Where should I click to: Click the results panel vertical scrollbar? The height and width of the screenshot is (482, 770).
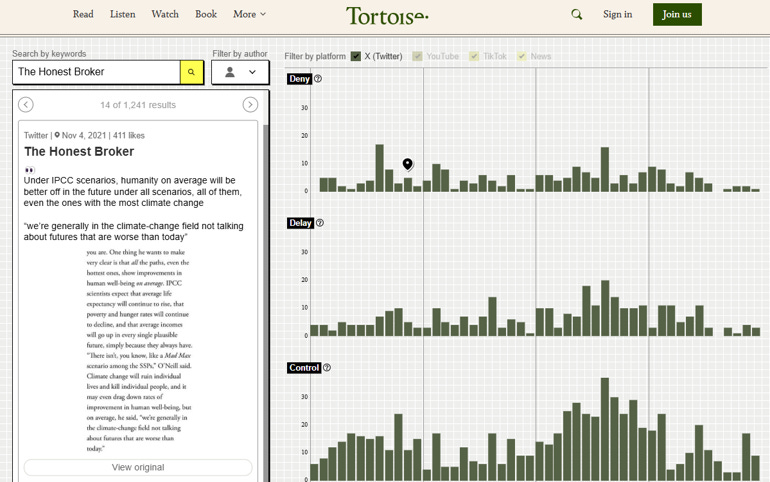(267, 302)
